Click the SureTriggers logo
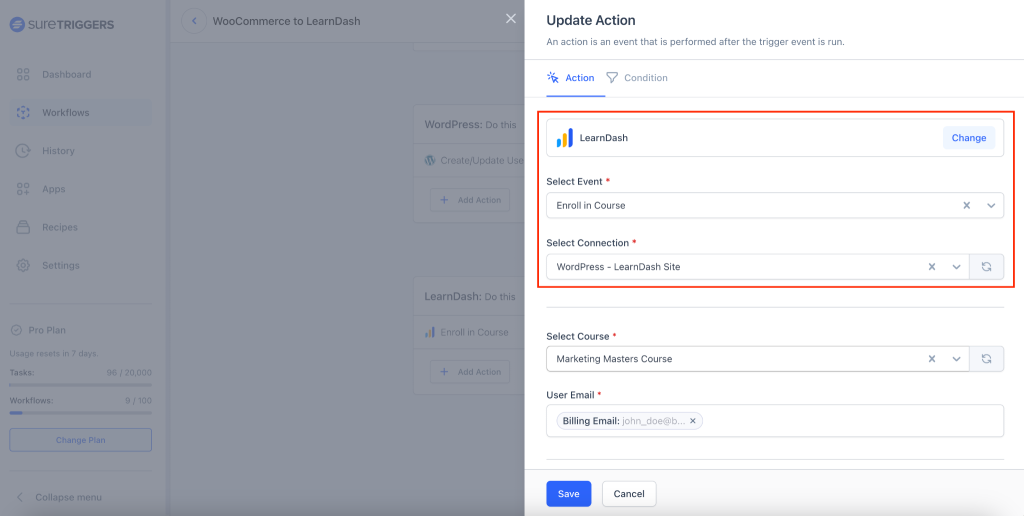 coord(62,24)
